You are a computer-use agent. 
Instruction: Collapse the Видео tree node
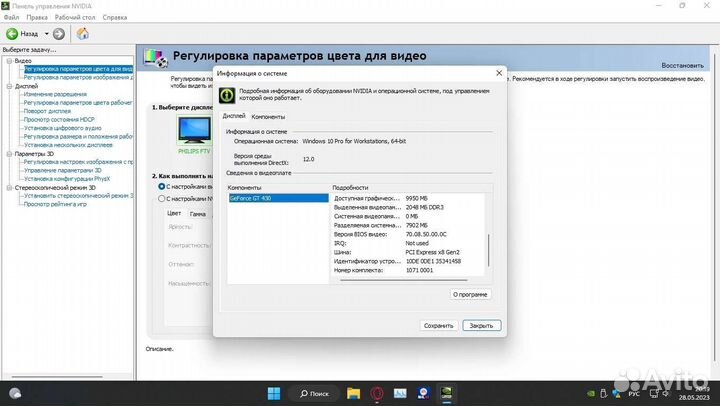tap(9, 61)
